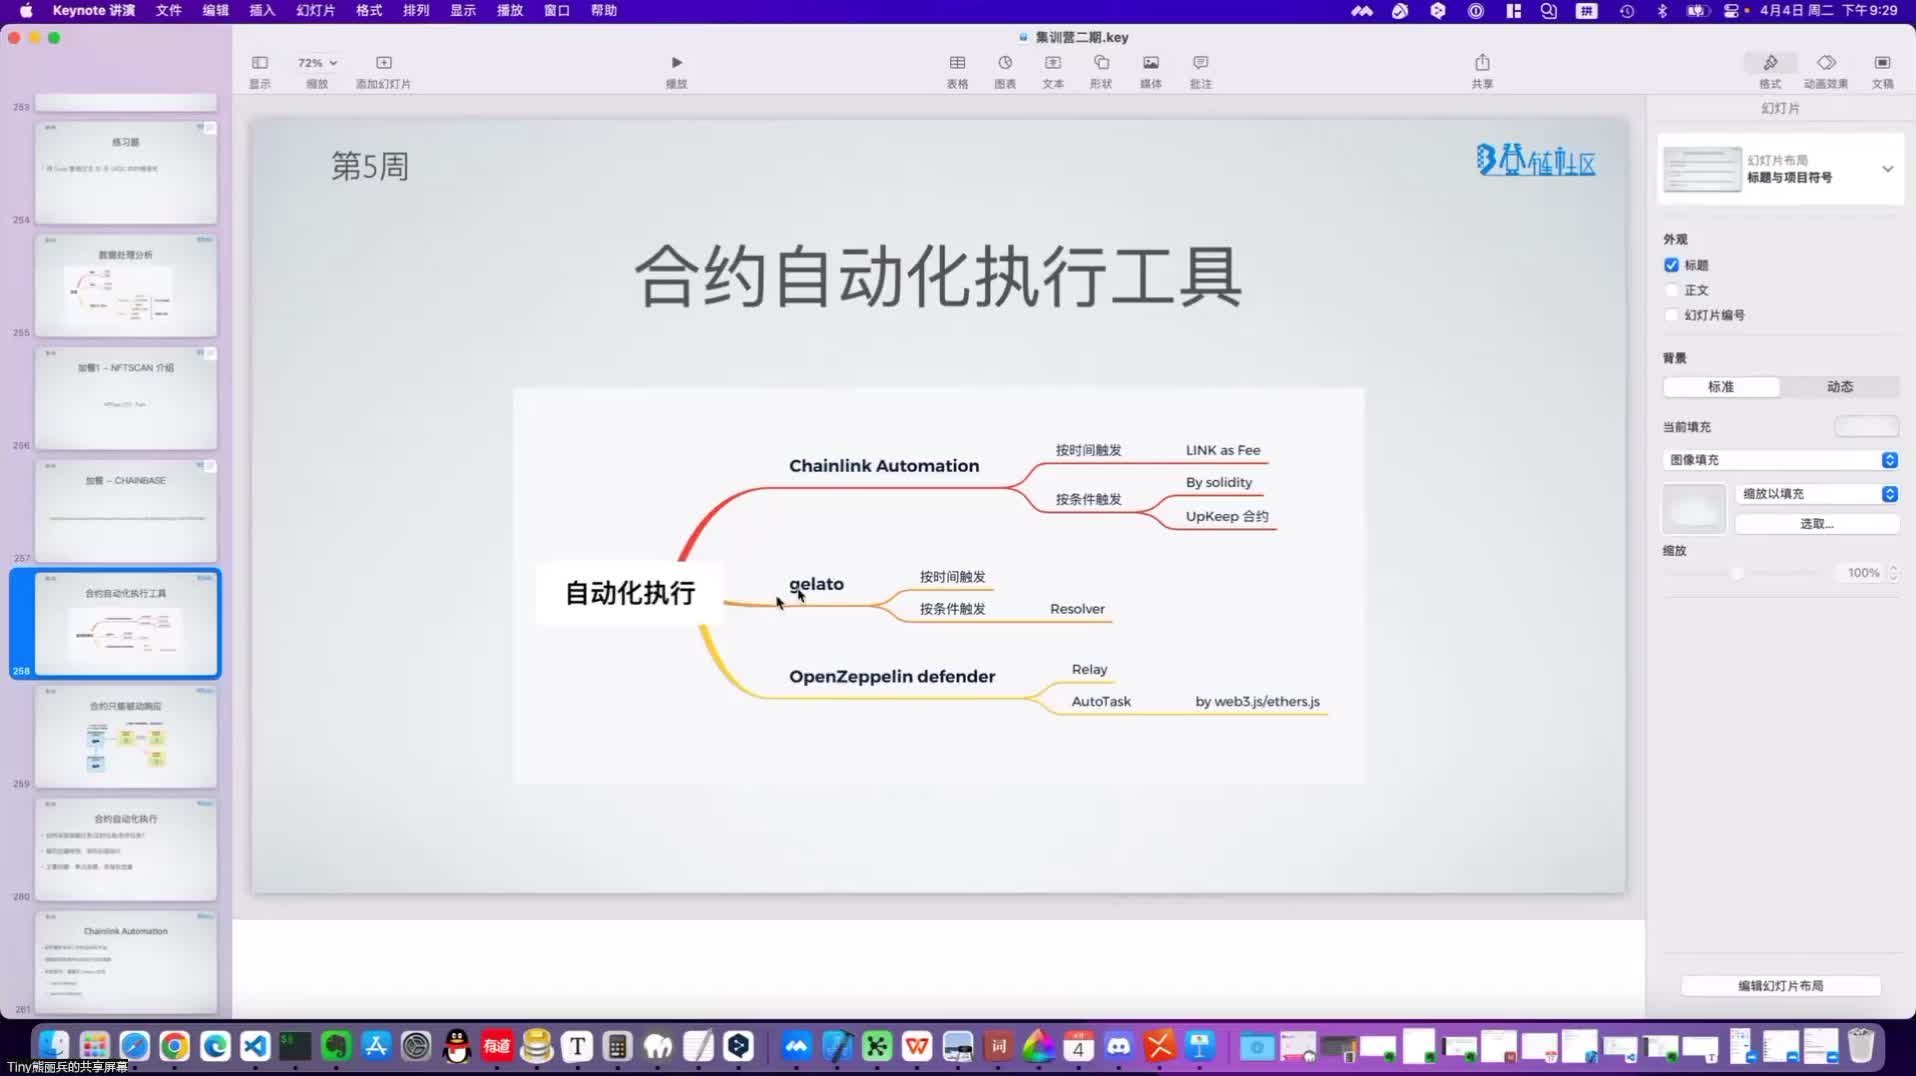Open Discord from the Dock
This screenshot has width=1916, height=1076.
point(1119,1047)
